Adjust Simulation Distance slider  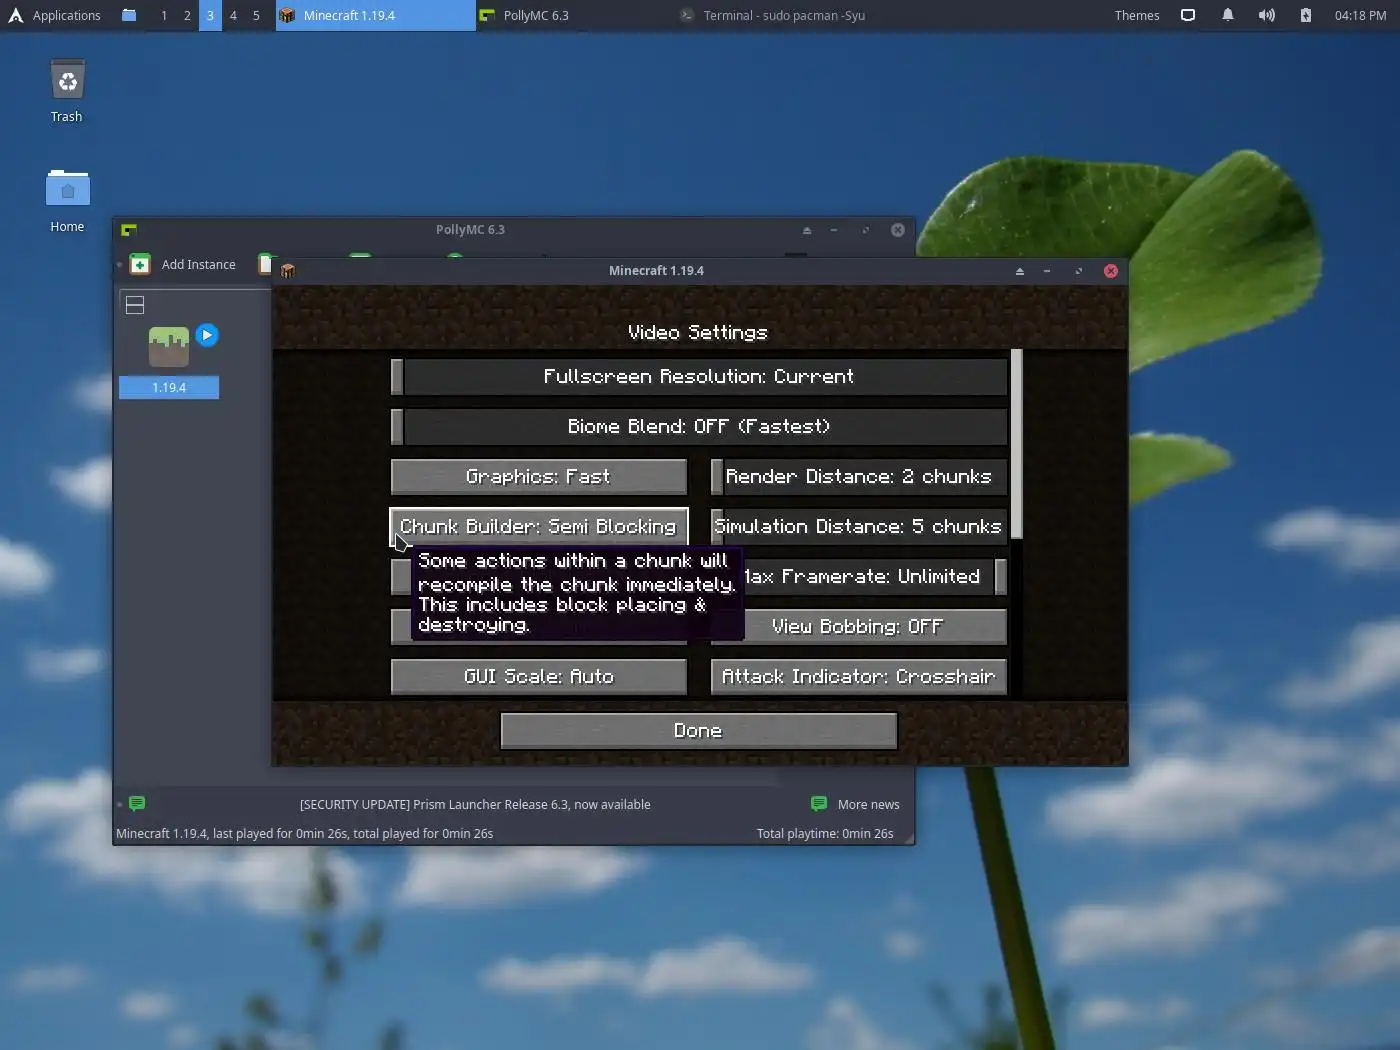coord(858,526)
